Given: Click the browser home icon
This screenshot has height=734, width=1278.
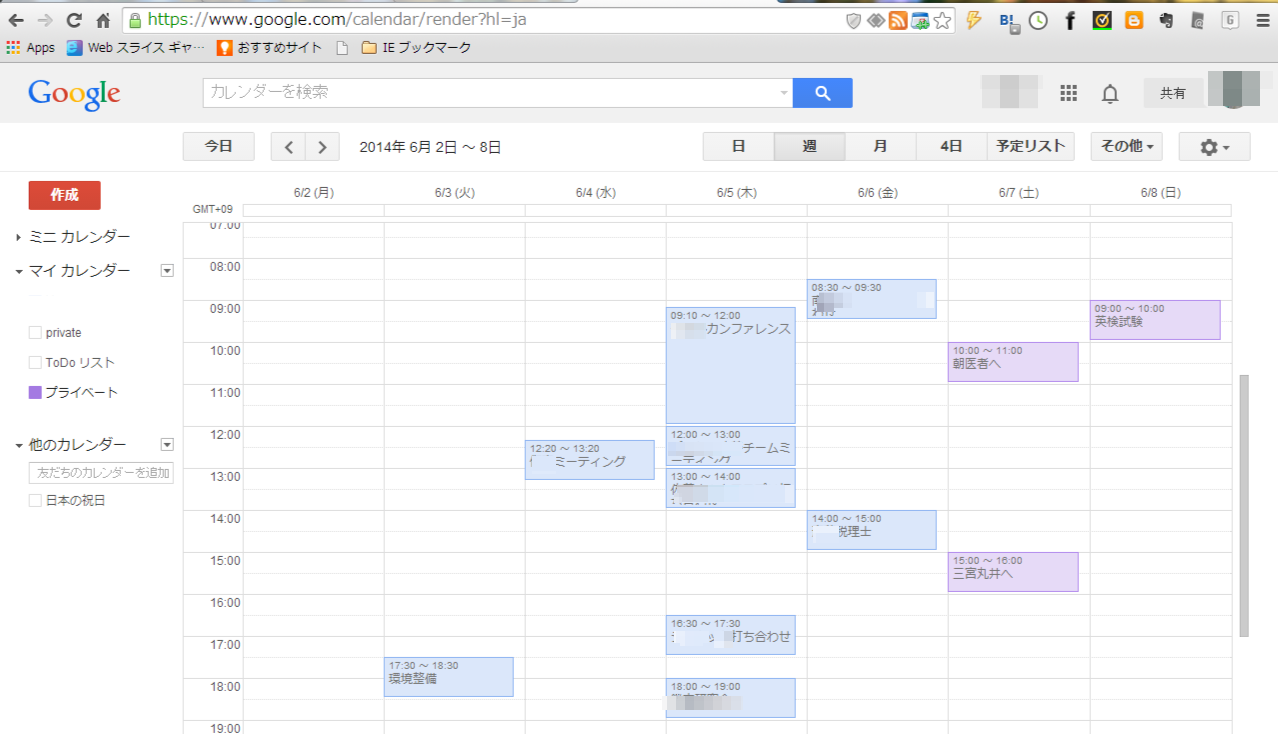Looking at the screenshot, I should tap(103, 20).
